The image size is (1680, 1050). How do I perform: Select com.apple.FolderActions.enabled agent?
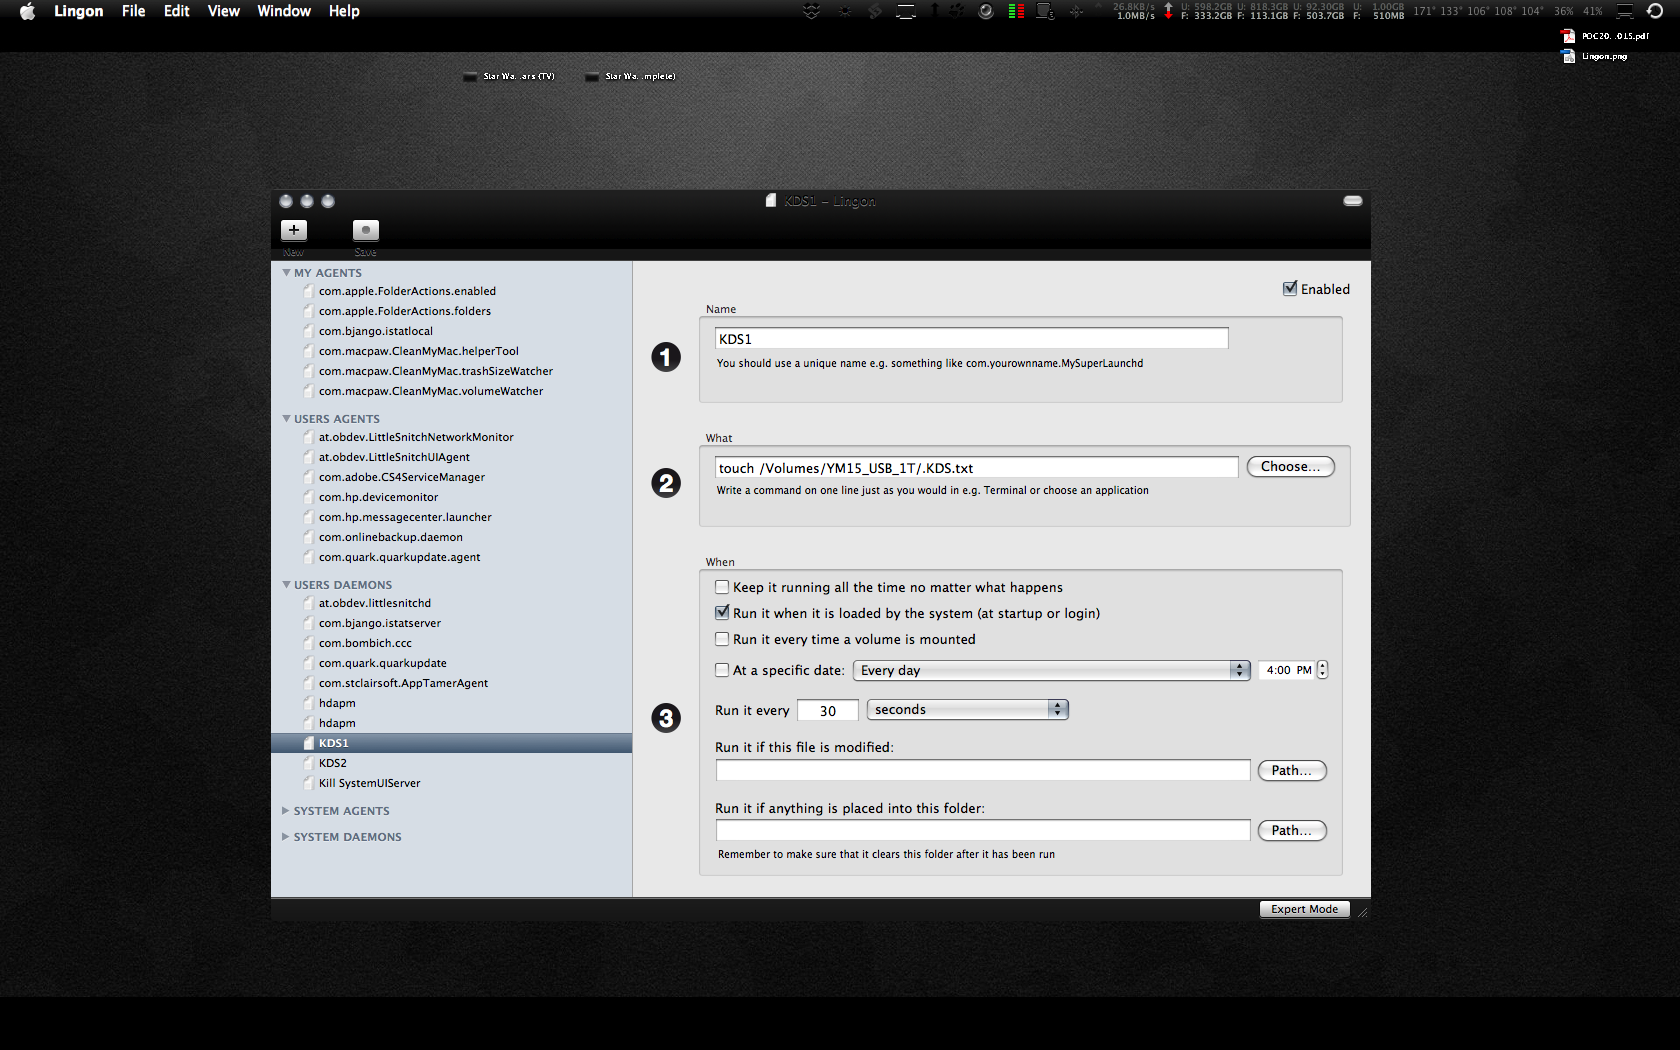pyautogui.click(x=452, y=291)
